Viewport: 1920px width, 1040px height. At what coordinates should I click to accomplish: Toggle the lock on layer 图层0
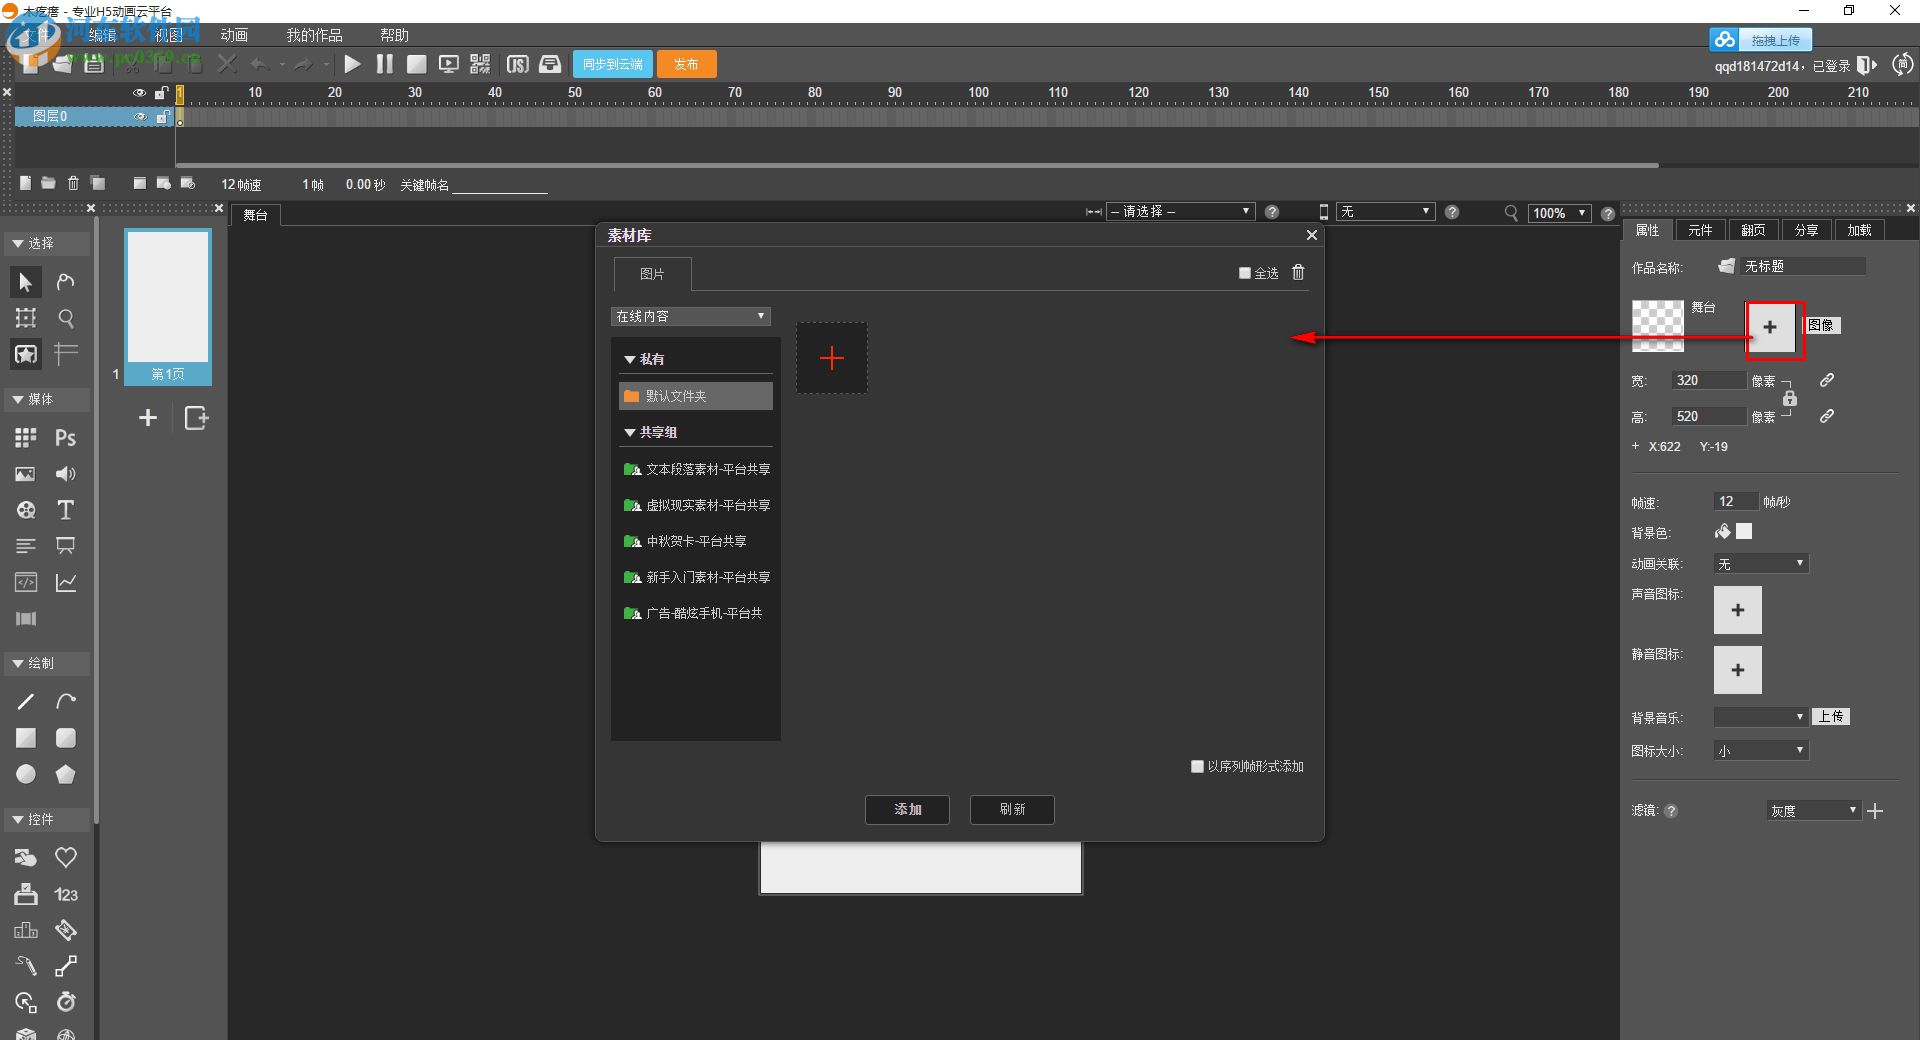pyautogui.click(x=163, y=116)
